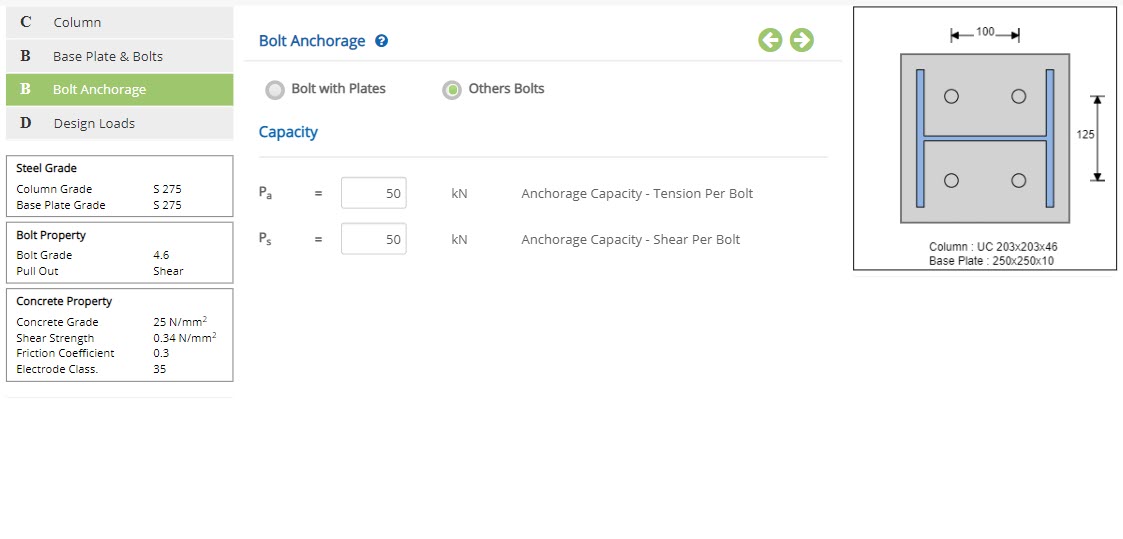Click the Steel Grade panel header
The height and width of the screenshot is (539, 1123).
coord(47,168)
